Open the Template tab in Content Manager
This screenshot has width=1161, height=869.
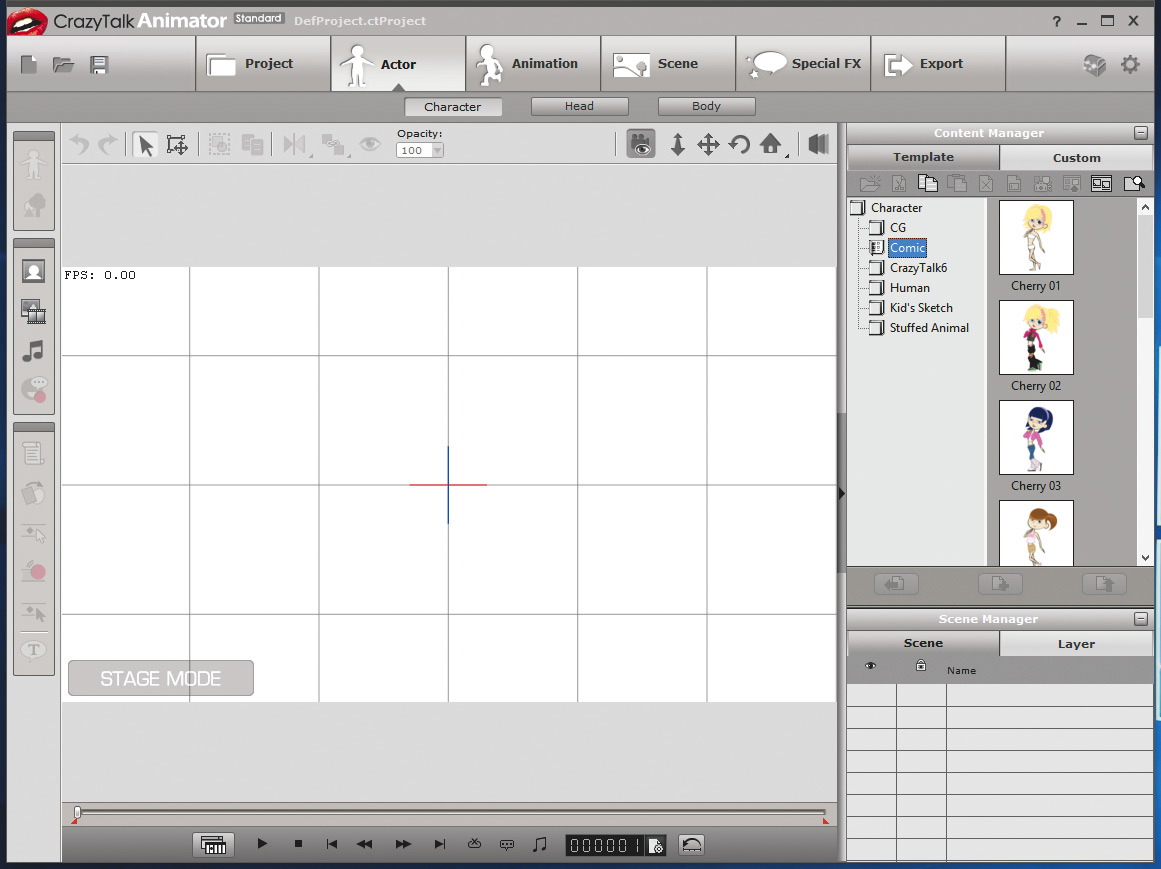point(923,157)
